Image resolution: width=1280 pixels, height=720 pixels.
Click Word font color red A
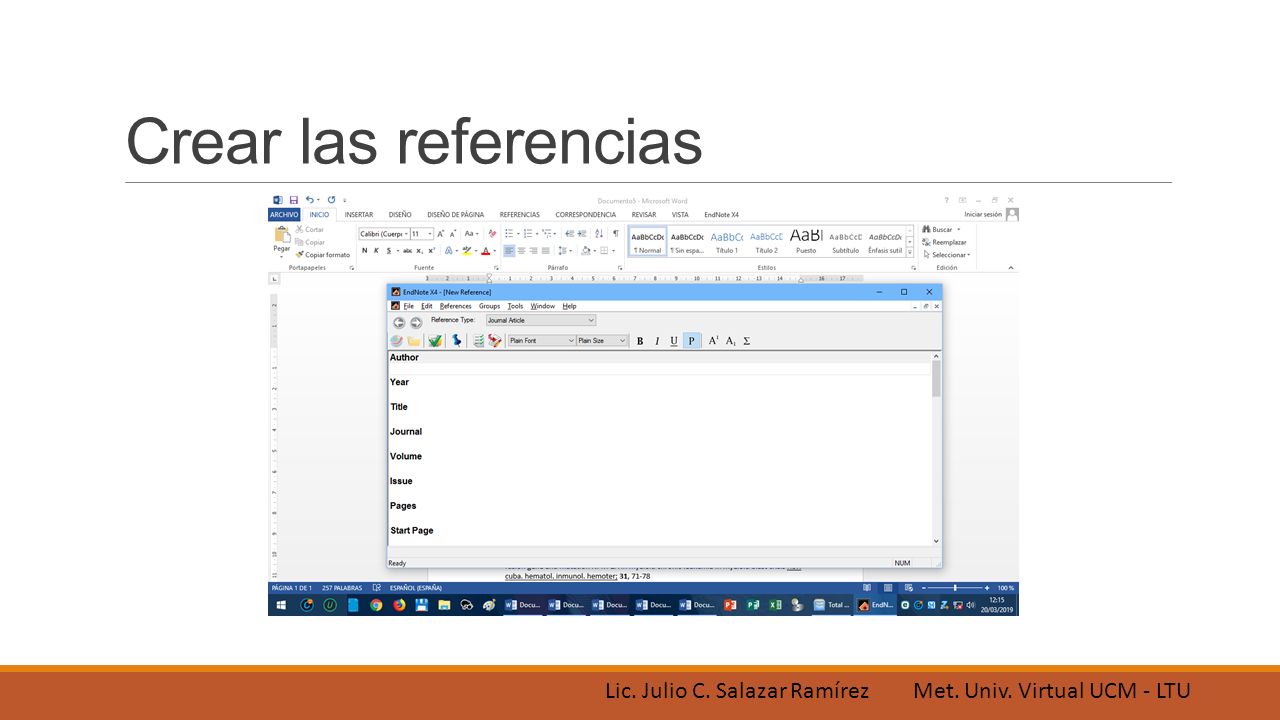[x=486, y=251]
